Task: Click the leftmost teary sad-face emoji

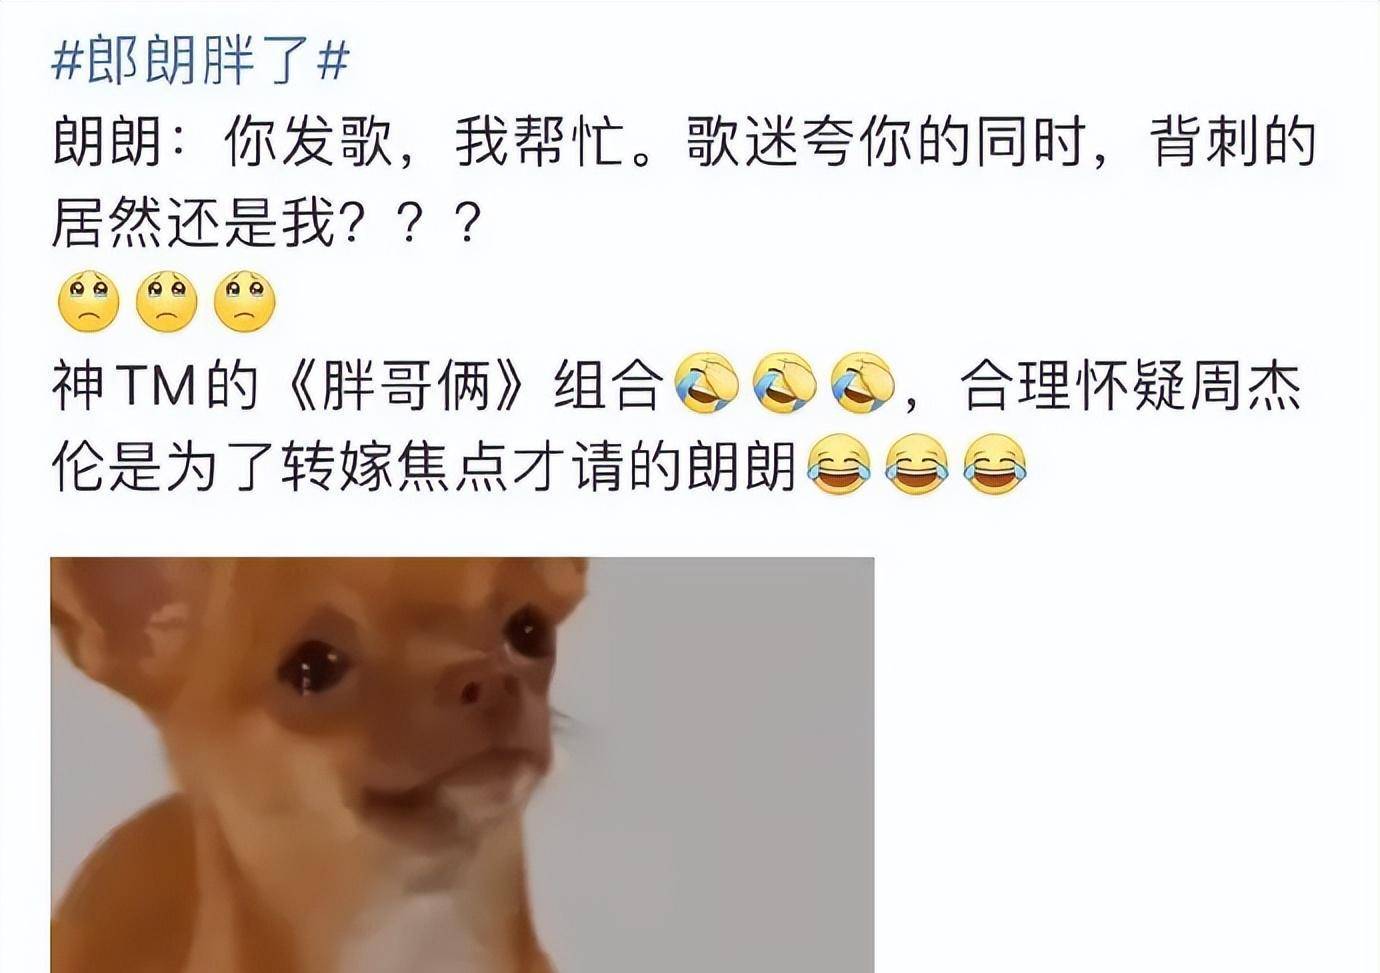Action: coord(88,303)
